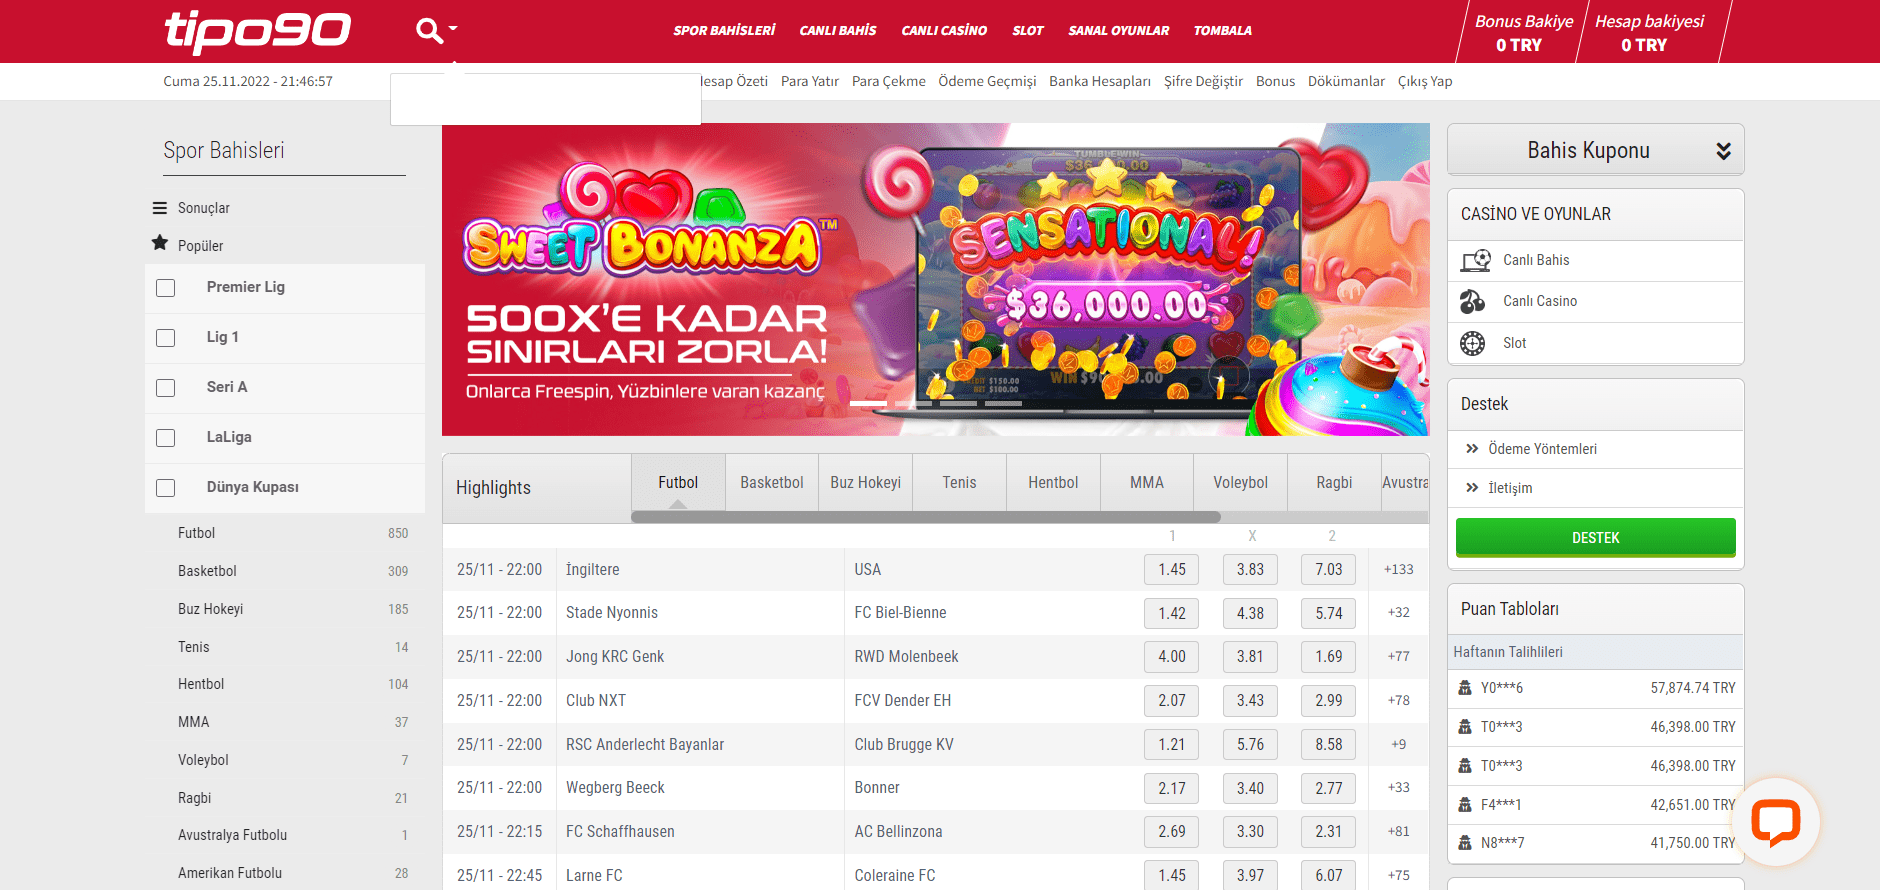Image resolution: width=1880 pixels, height=890 pixels.
Task: Check the Premier Lig checkbox
Action: click(166, 288)
